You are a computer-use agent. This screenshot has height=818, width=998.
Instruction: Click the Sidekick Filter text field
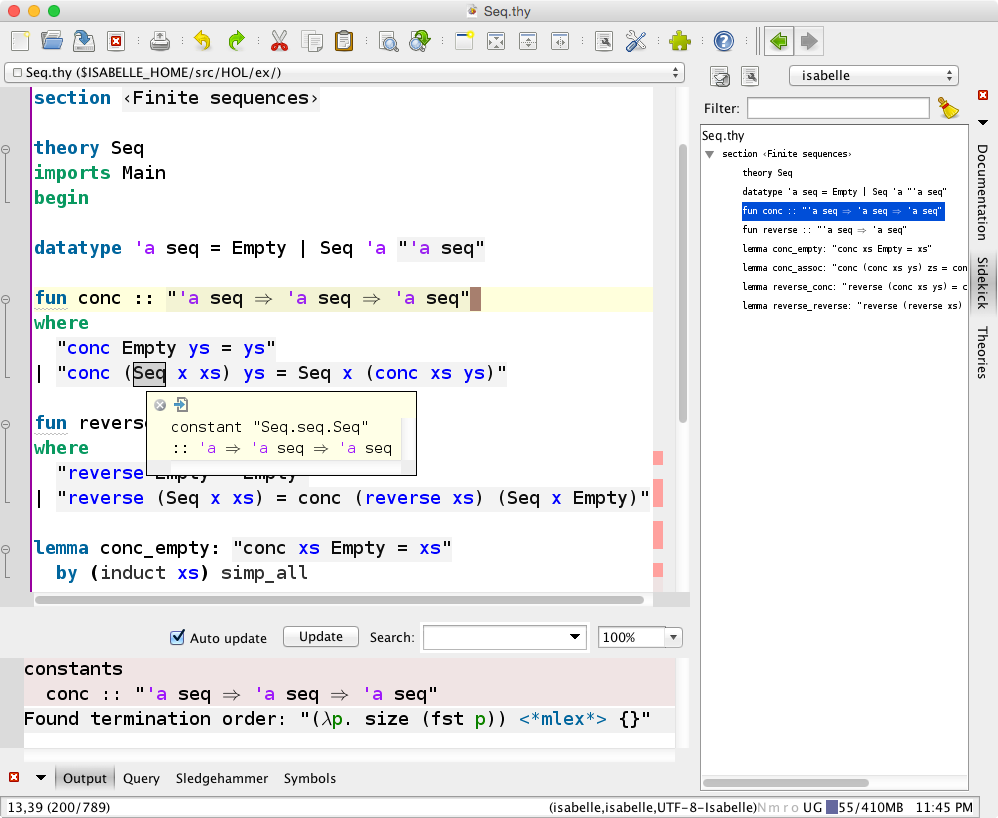point(838,108)
